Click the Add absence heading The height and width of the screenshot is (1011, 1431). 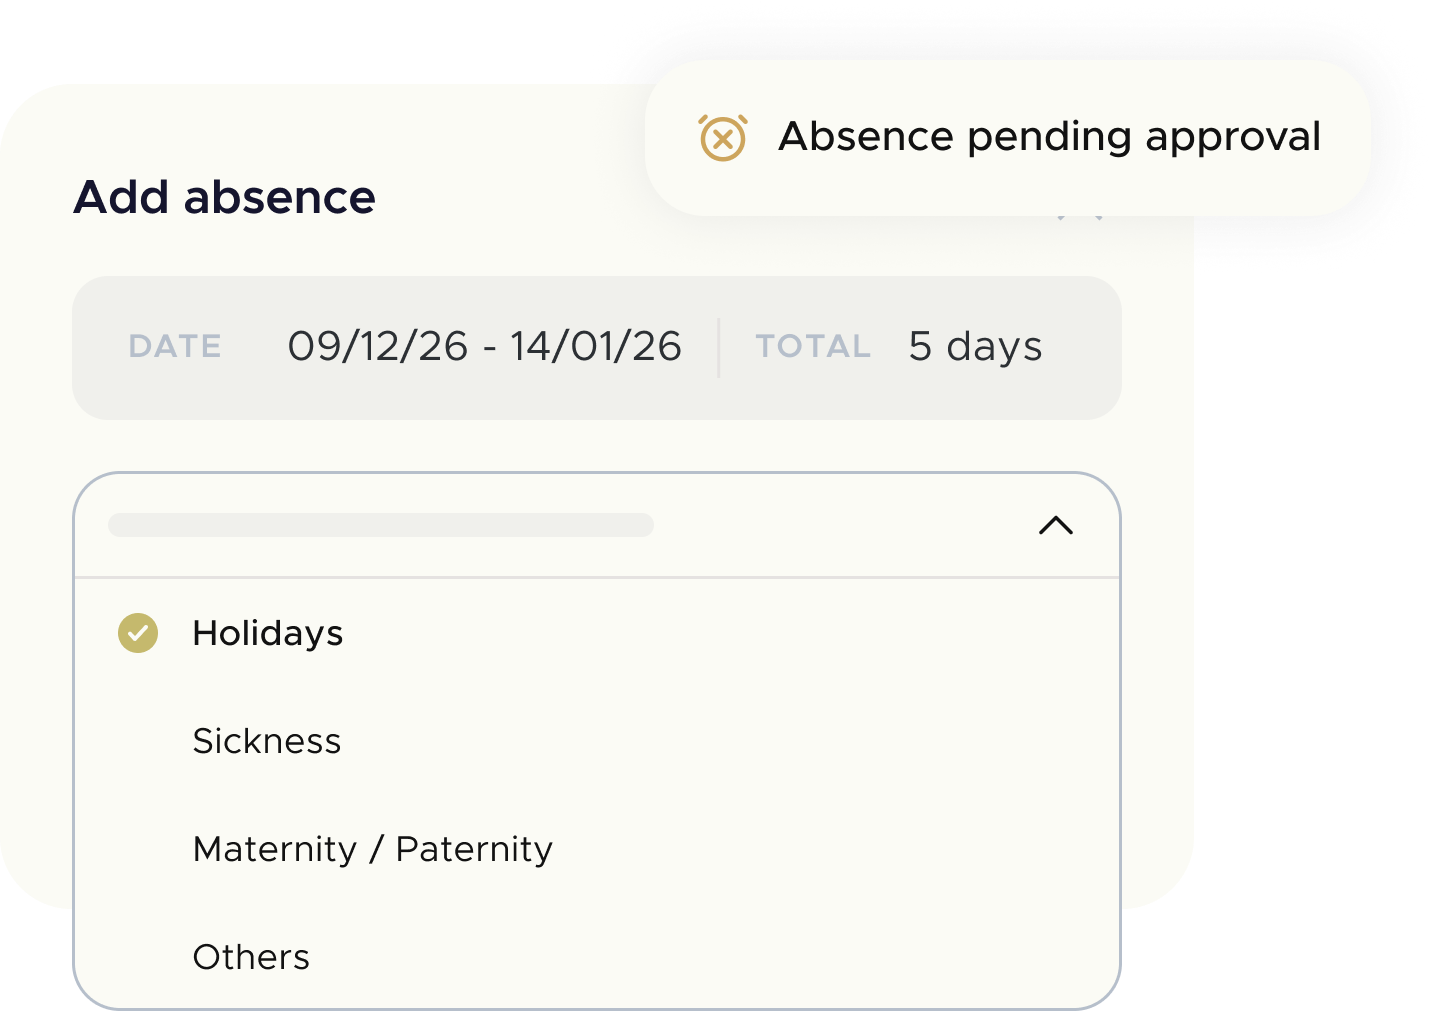(x=225, y=197)
